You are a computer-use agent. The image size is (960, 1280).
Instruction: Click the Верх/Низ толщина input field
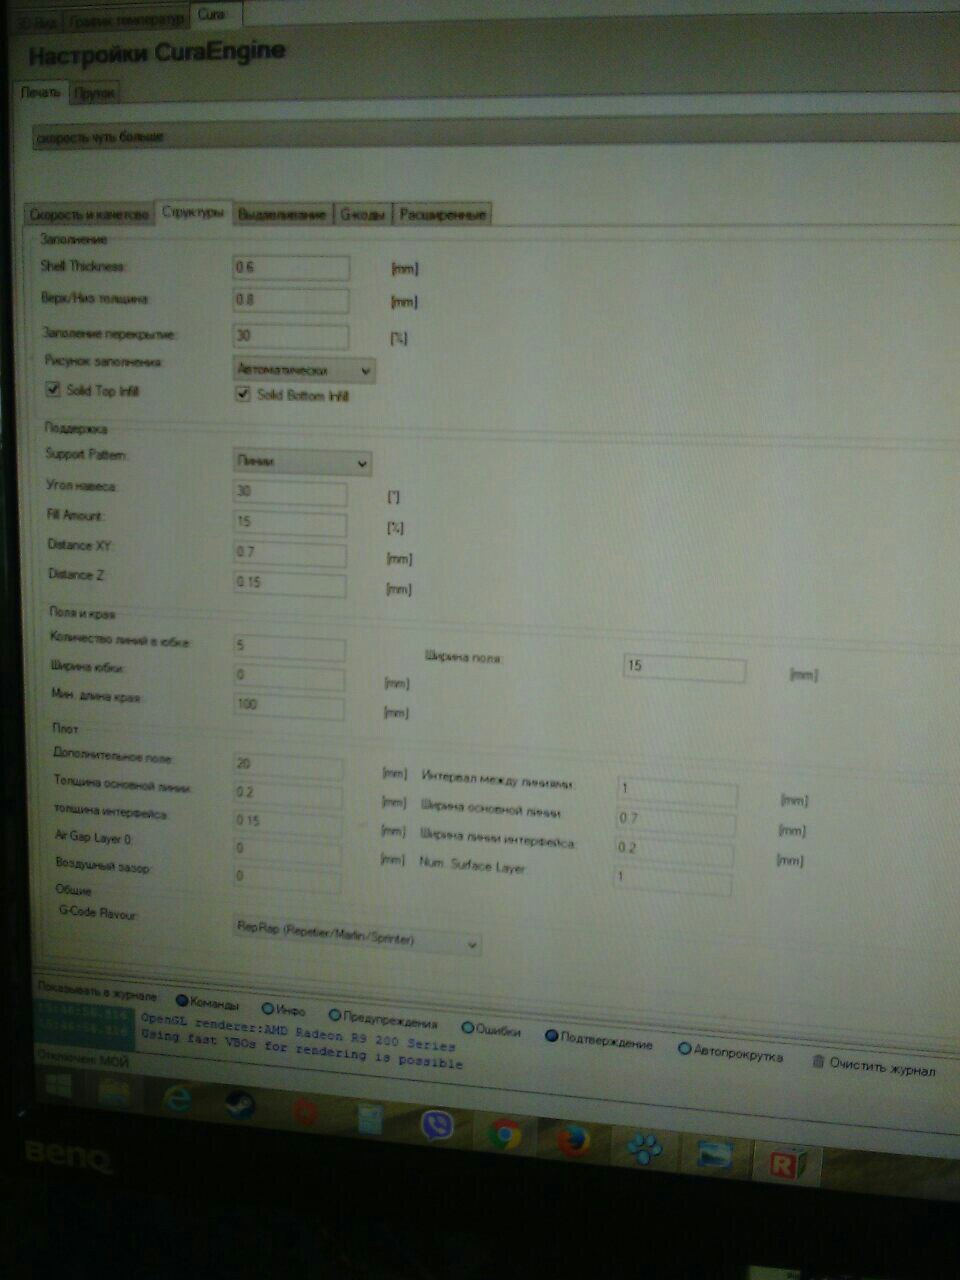[291, 300]
